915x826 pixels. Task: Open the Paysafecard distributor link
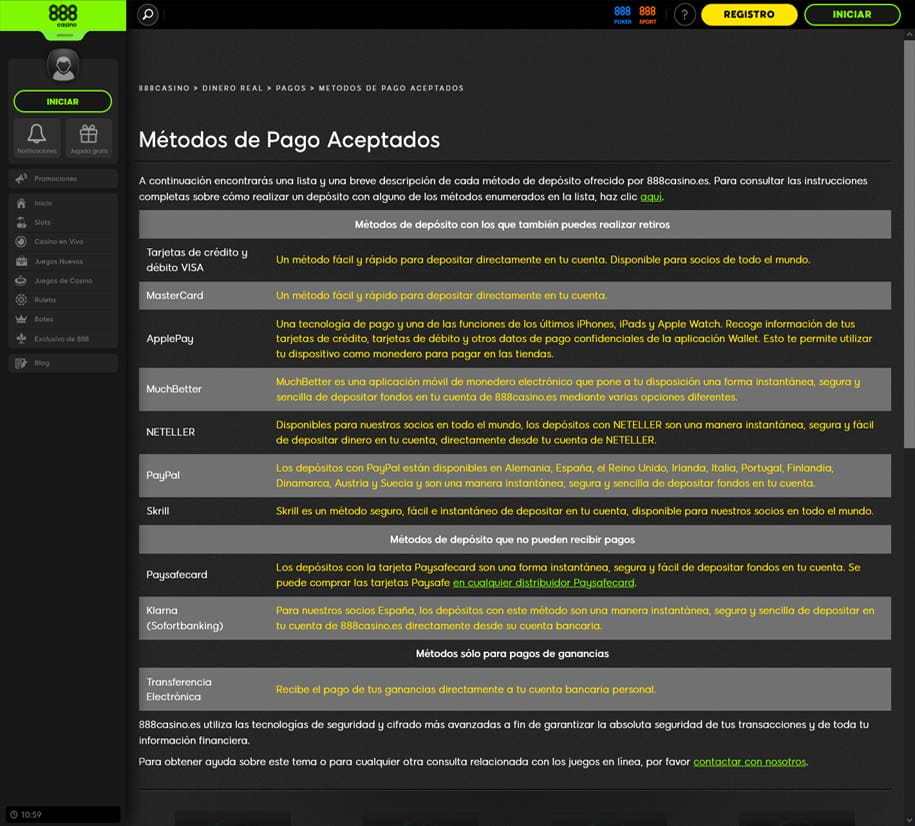pyautogui.click(x=545, y=581)
